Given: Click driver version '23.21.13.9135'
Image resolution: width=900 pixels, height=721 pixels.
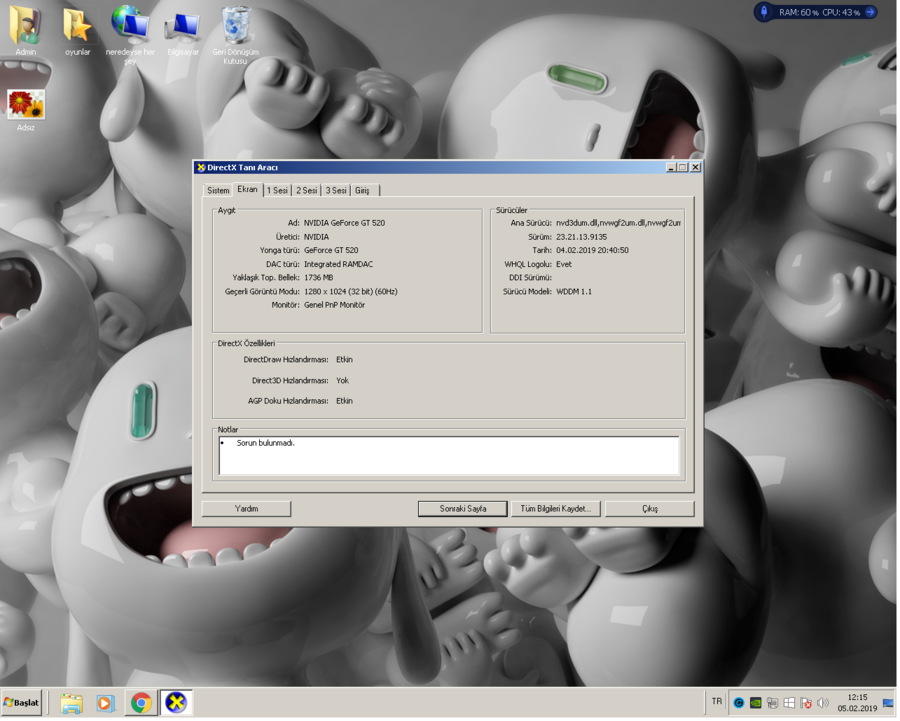Looking at the screenshot, I should 581,237.
